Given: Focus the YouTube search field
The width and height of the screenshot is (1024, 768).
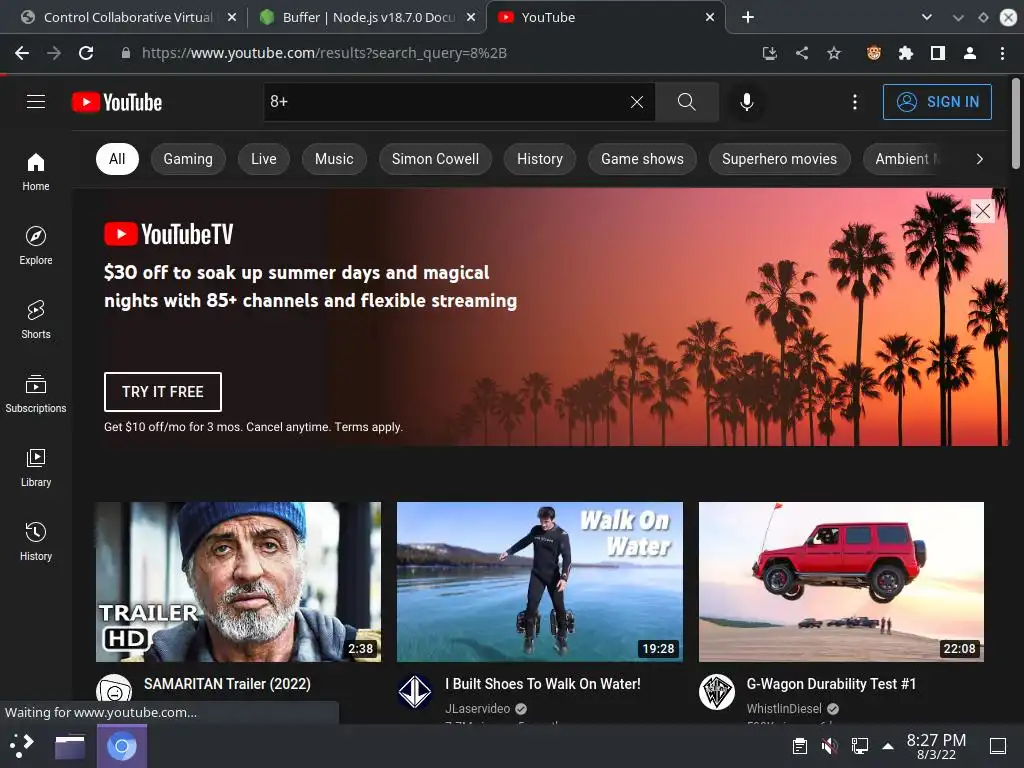Looking at the screenshot, I should click(445, 102).
